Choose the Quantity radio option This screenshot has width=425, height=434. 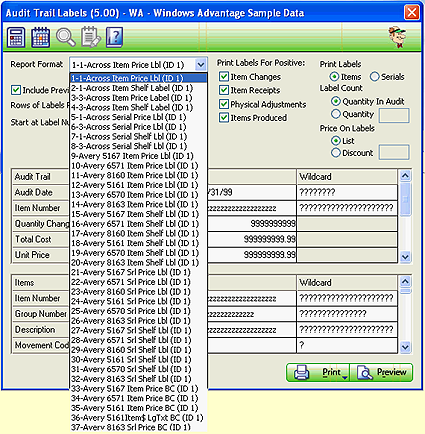coord(336,114)
